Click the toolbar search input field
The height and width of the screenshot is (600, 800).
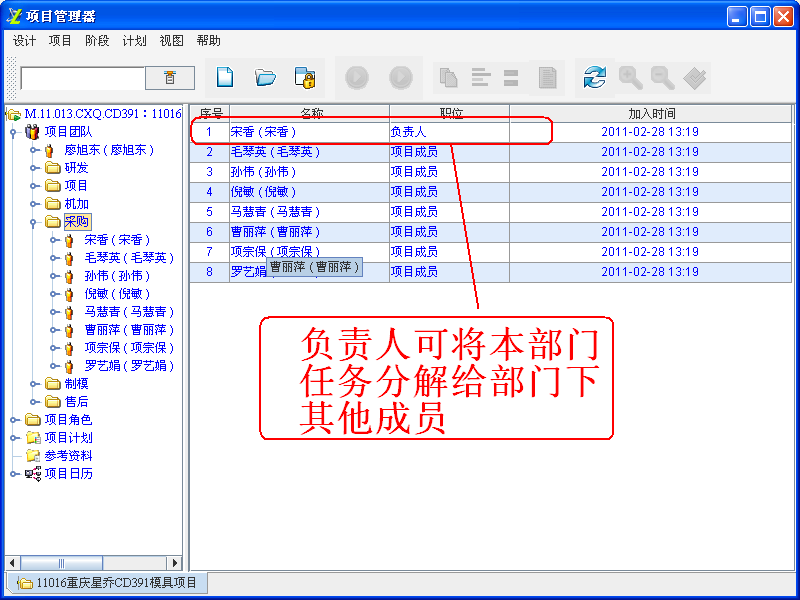tap(83, 78)
